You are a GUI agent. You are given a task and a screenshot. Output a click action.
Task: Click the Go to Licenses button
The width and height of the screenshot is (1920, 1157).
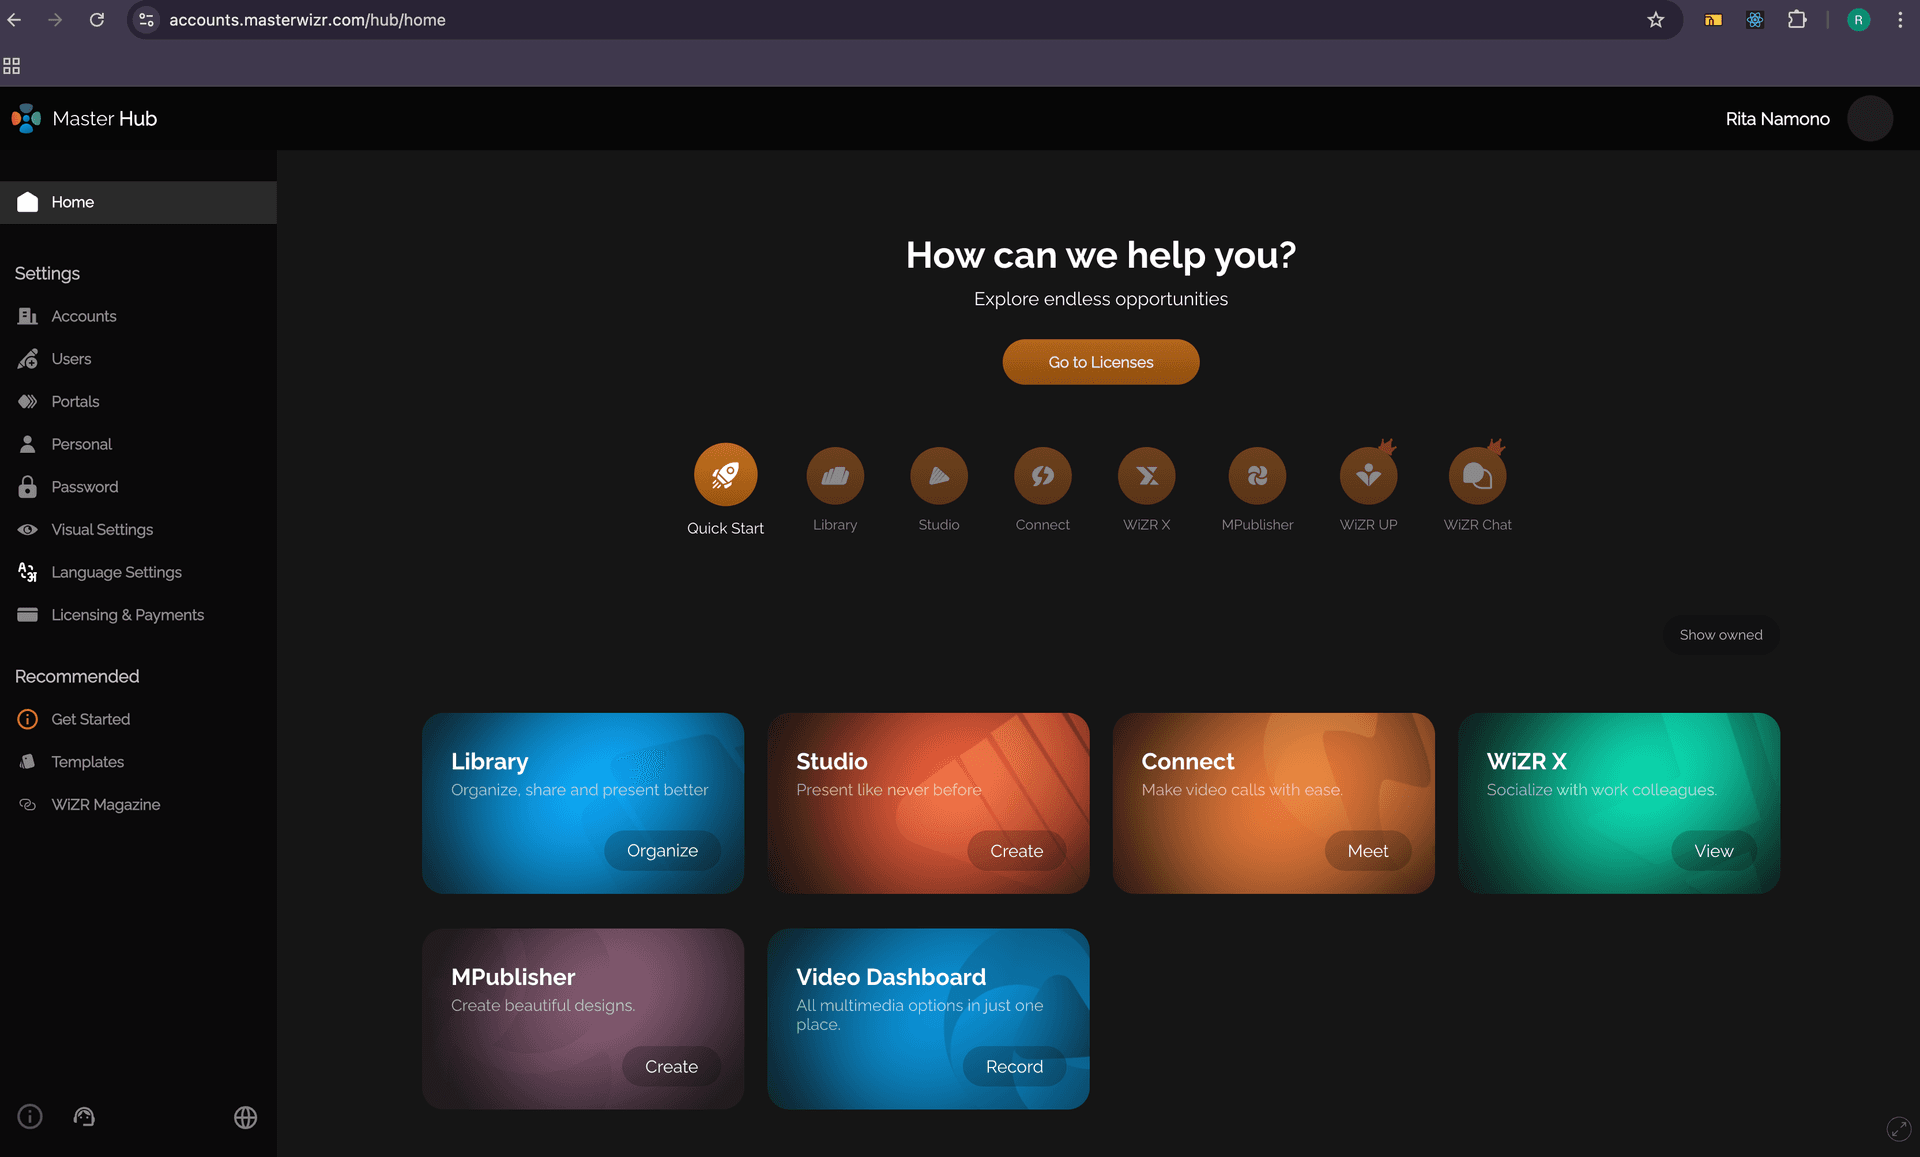point(1101,362)
